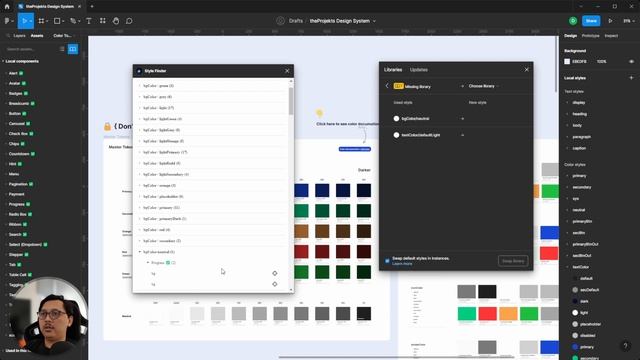
Task: Go to the Figma home tab
Action: coord(7,7)
